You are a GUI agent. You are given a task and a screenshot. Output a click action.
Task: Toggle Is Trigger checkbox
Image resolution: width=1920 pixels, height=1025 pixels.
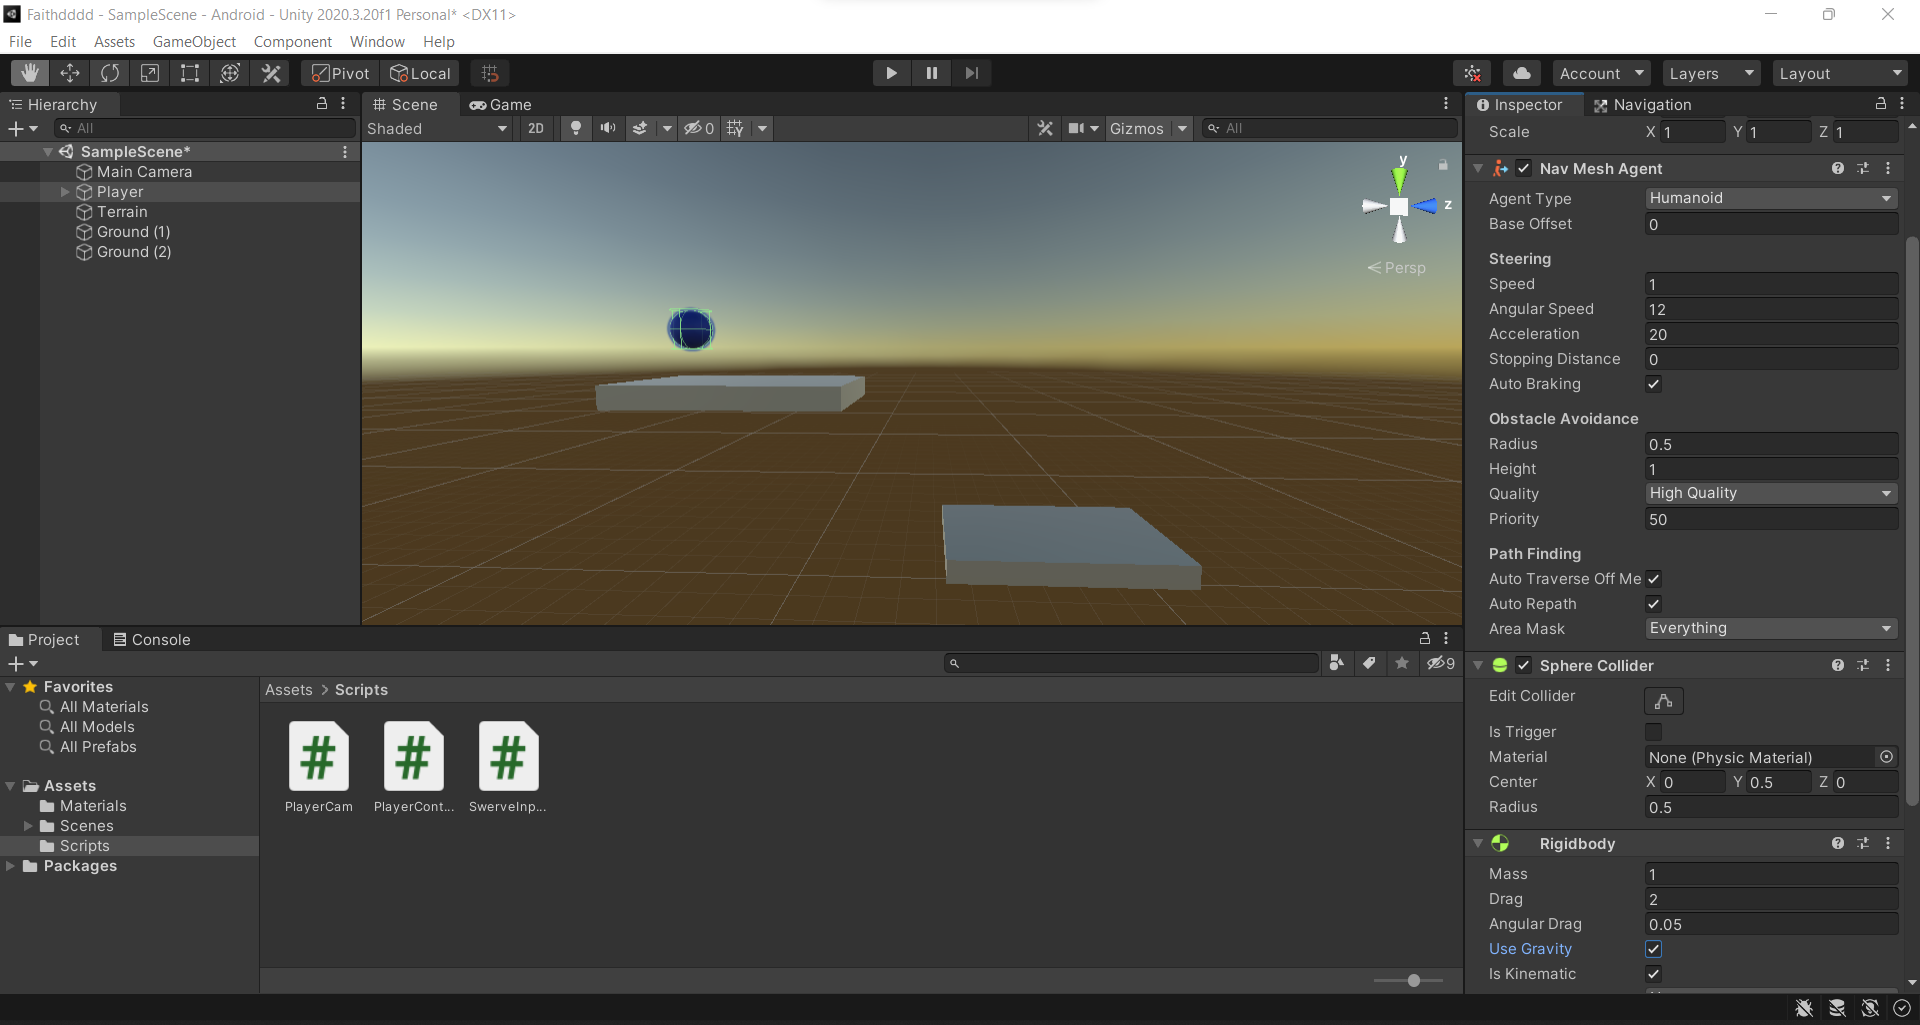point(1654,732)
